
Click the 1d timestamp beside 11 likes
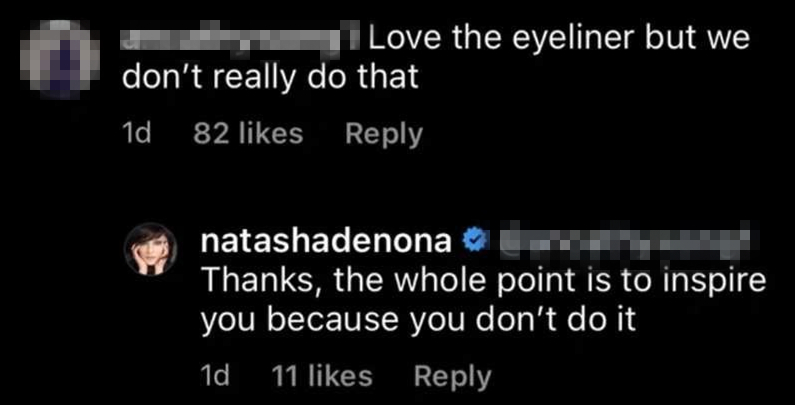(214, 376)
